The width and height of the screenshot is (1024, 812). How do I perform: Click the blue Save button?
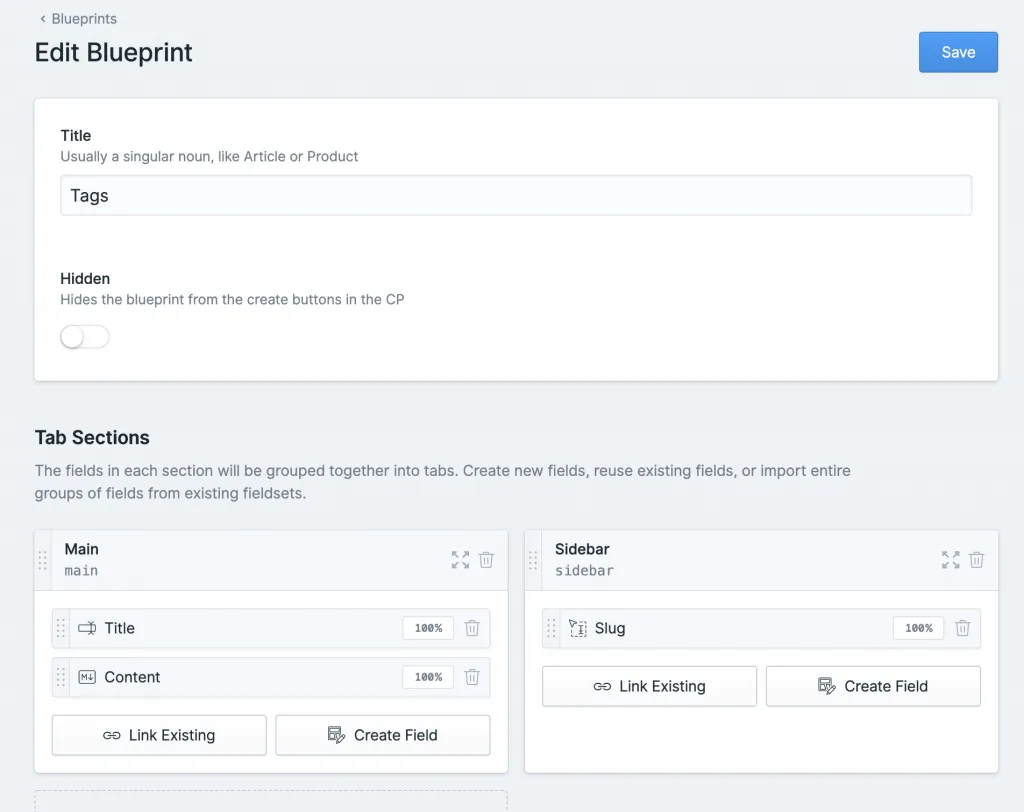(957, 52)
